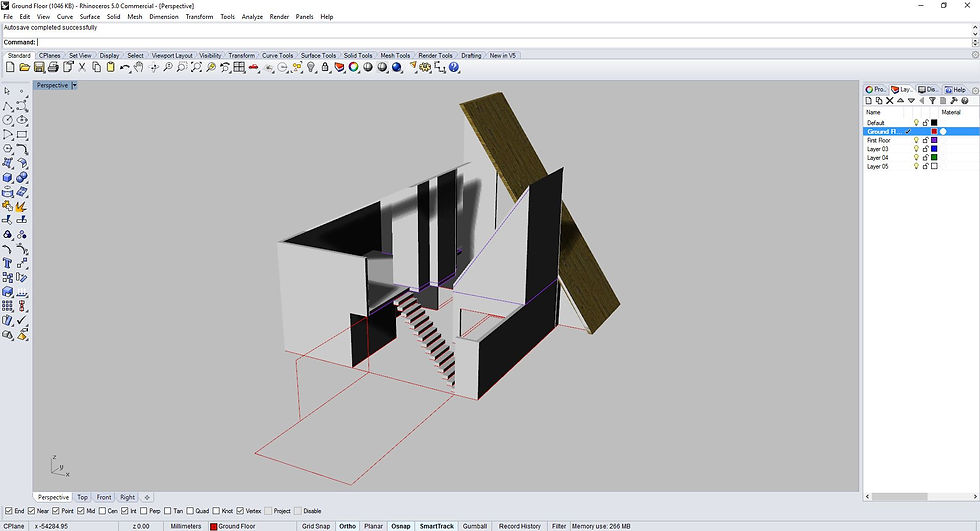Image resolution: width=980 pixels, height=531 pixels.
Task: Undo the last action
Action: [x=125, y=67]
